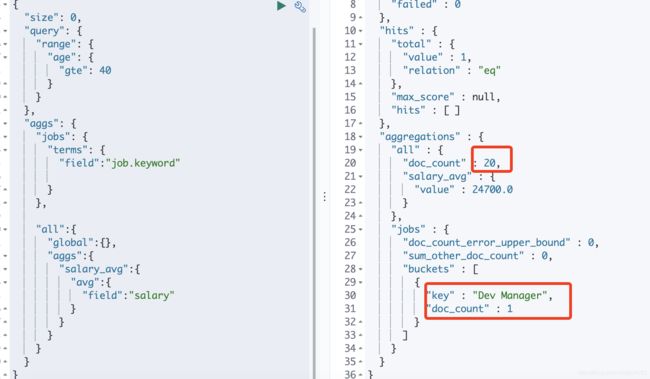The width and height of the screenshot is (650, 379).
Task: Collapse the fold arrow at line 25 "jobs"
Action: tap(361, 229)
